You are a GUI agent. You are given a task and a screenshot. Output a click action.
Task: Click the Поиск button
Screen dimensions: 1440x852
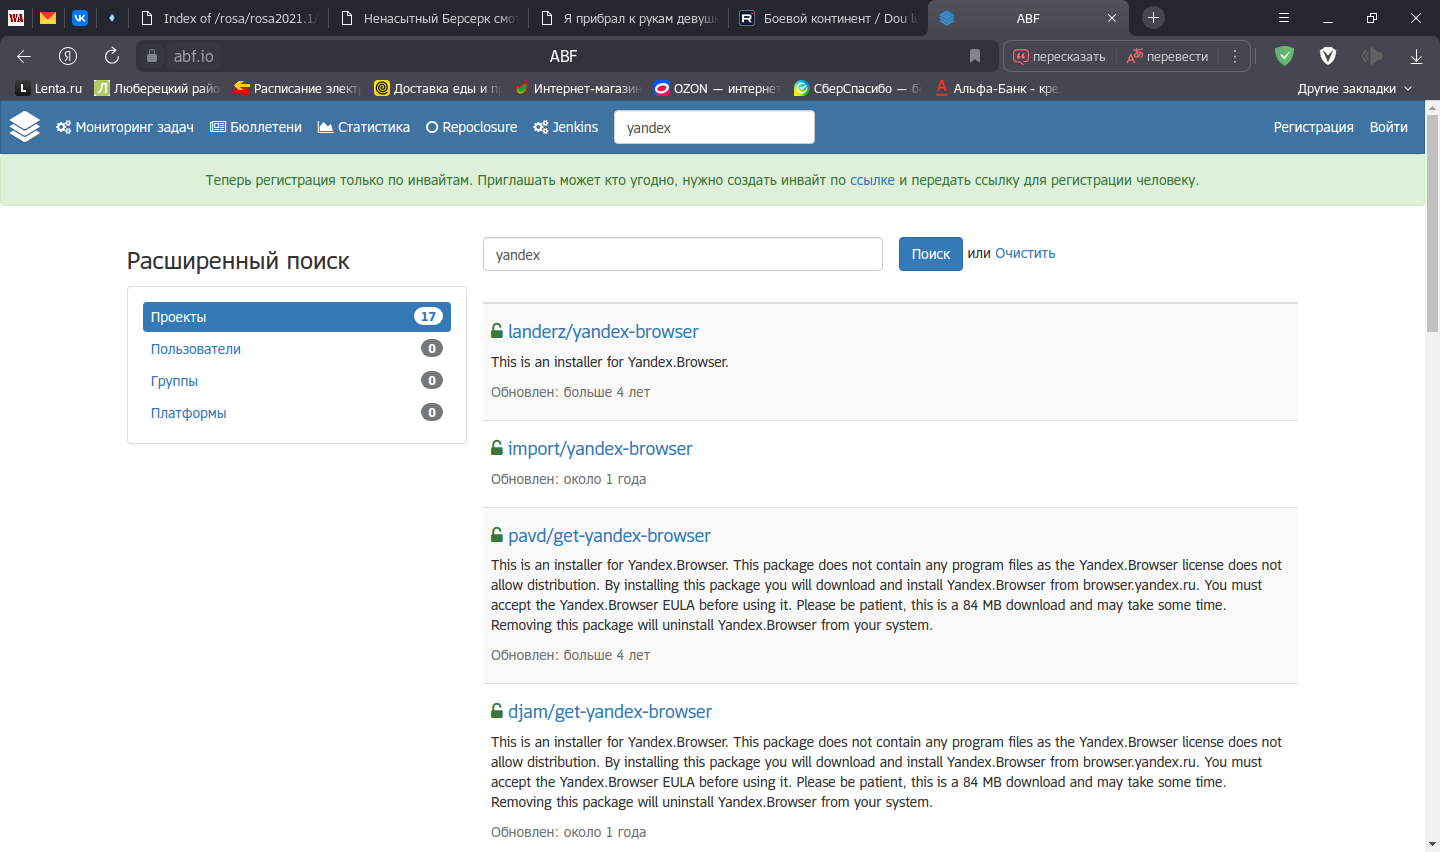pos(931,254)
